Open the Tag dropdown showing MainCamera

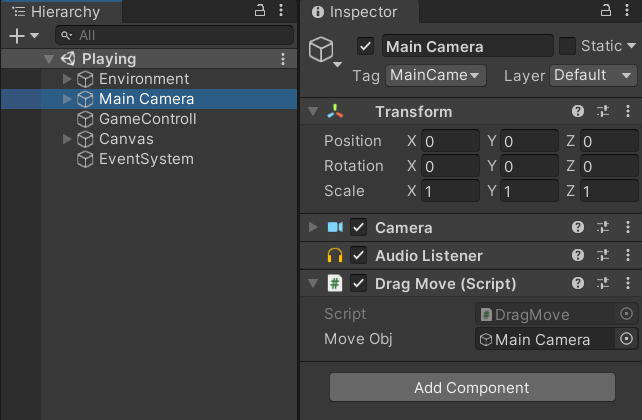point(435,75)
